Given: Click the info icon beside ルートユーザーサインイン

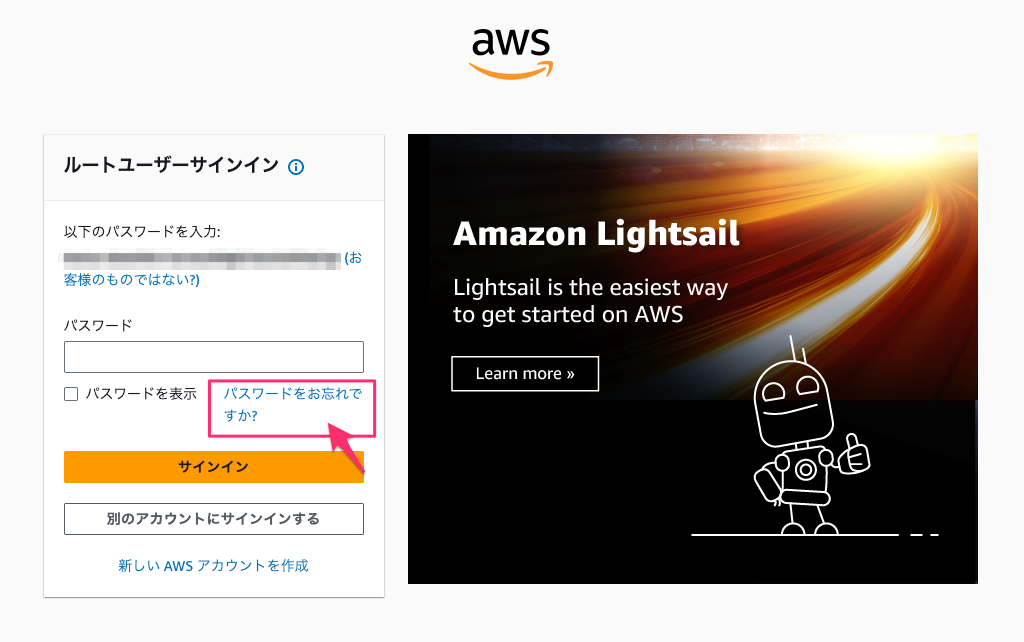Looking at the screenshot, I should click(x=296, y=167).
